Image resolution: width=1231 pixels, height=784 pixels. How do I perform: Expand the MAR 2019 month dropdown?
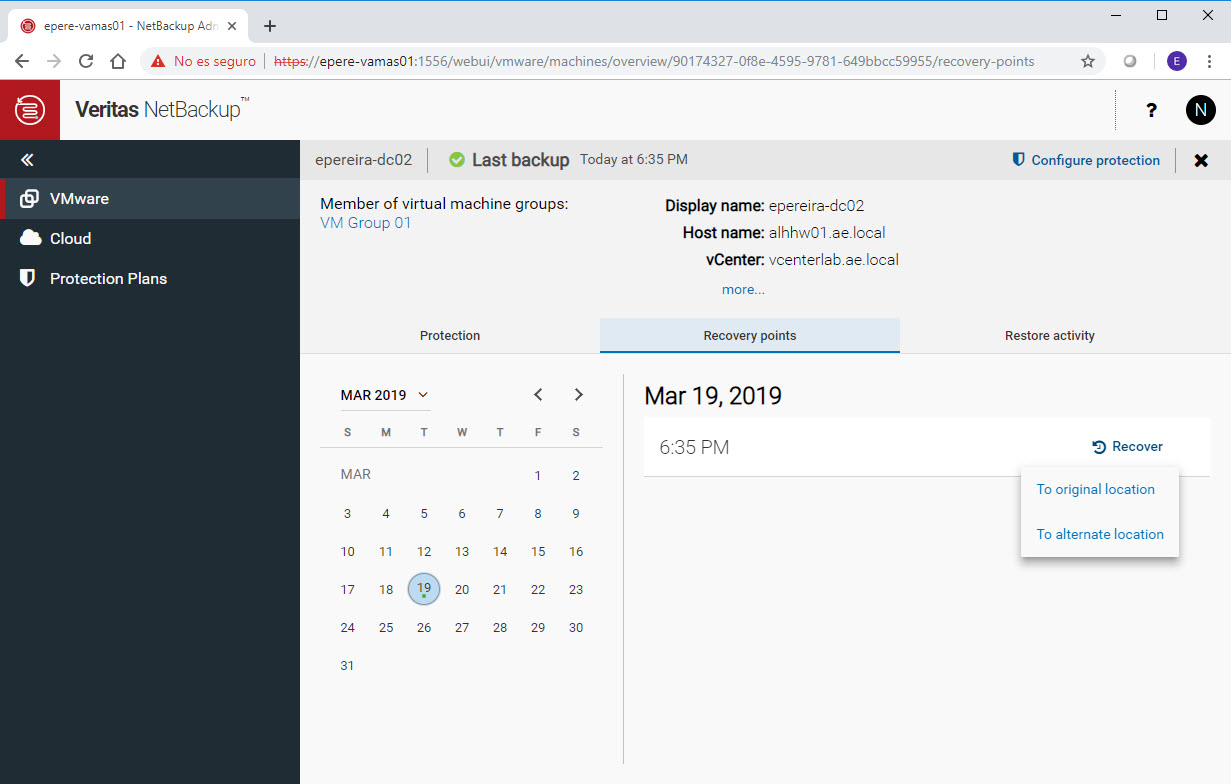click(384, 395)
